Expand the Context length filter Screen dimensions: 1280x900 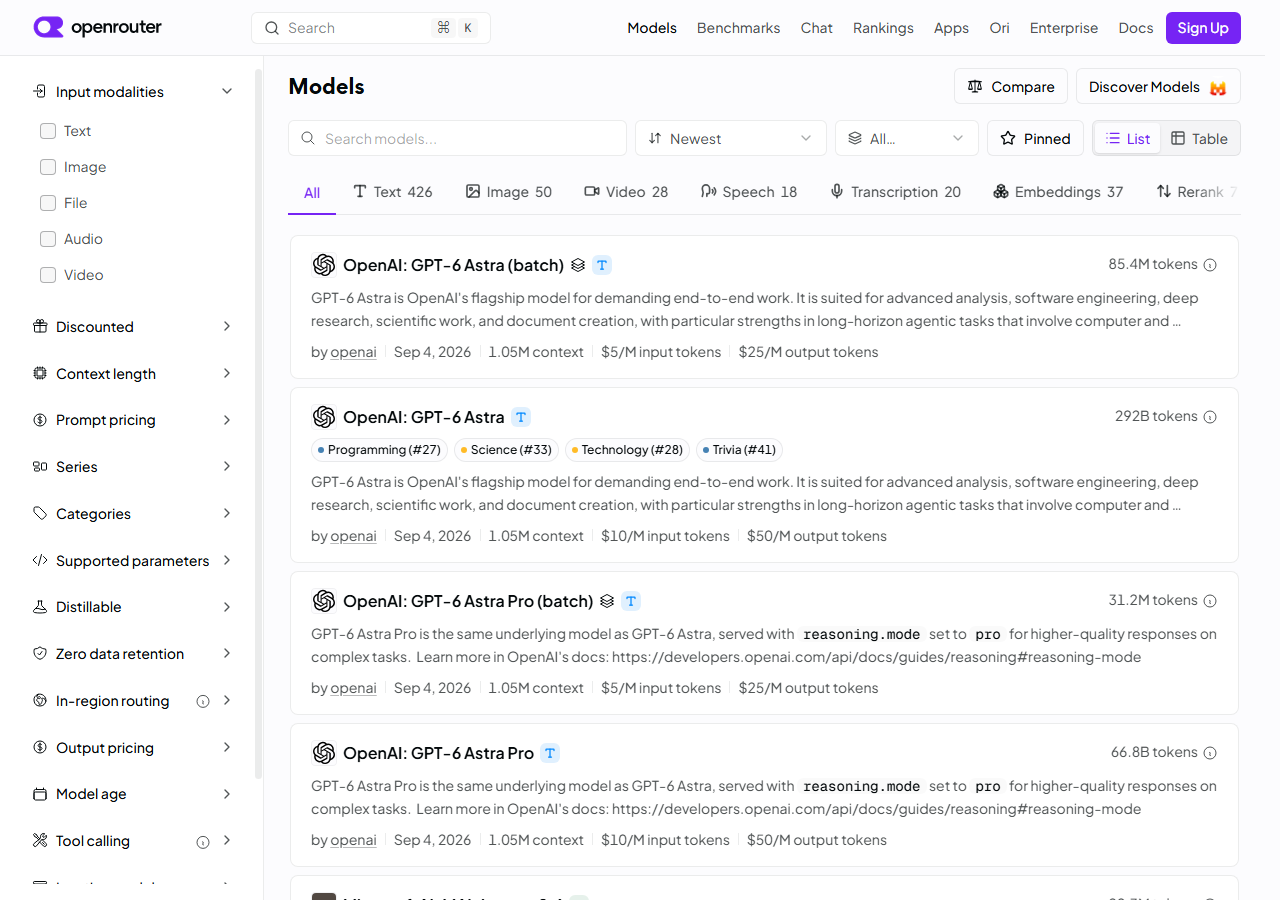[x=132, y=374]
